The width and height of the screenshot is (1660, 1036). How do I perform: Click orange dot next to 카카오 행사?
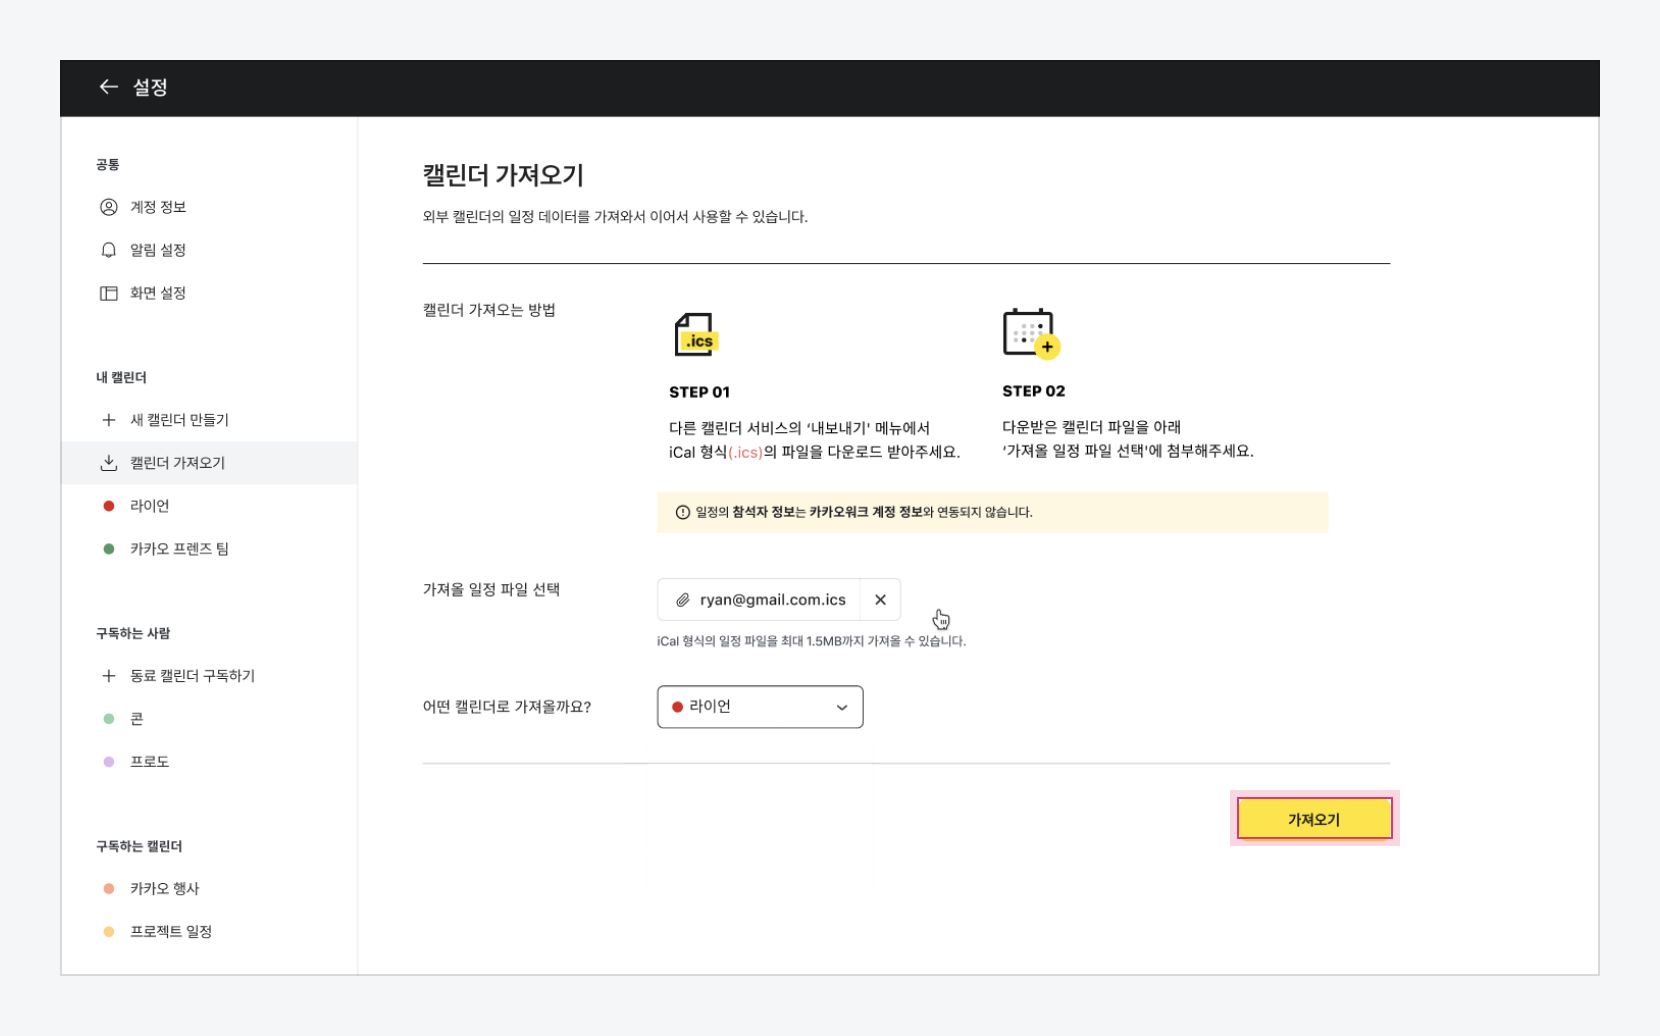click(x=109, y=889)
